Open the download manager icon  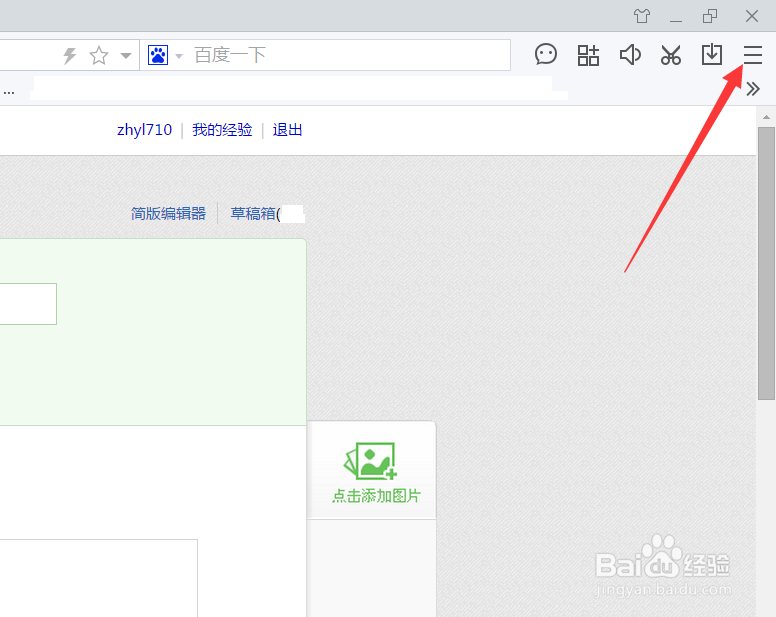712,54
